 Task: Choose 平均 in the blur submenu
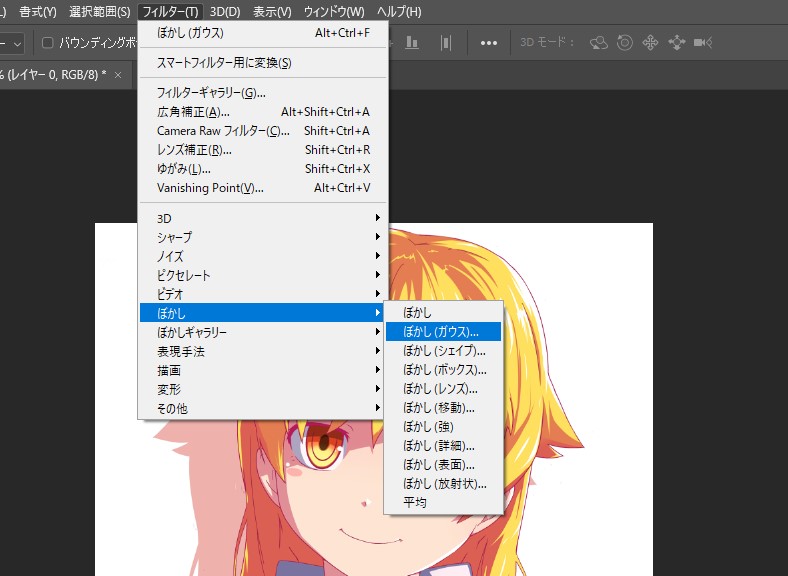pos(443,503)
